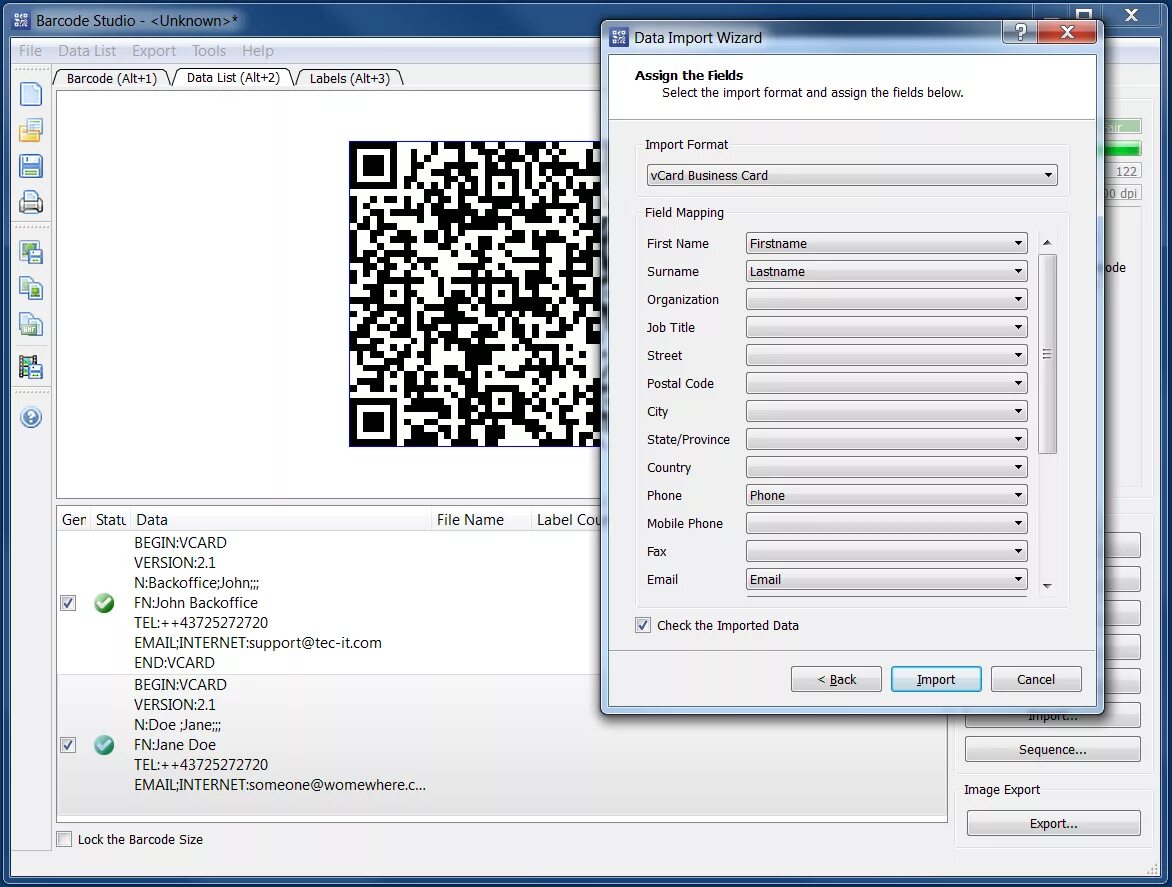Click the Import button in wizard

(936, 679)
